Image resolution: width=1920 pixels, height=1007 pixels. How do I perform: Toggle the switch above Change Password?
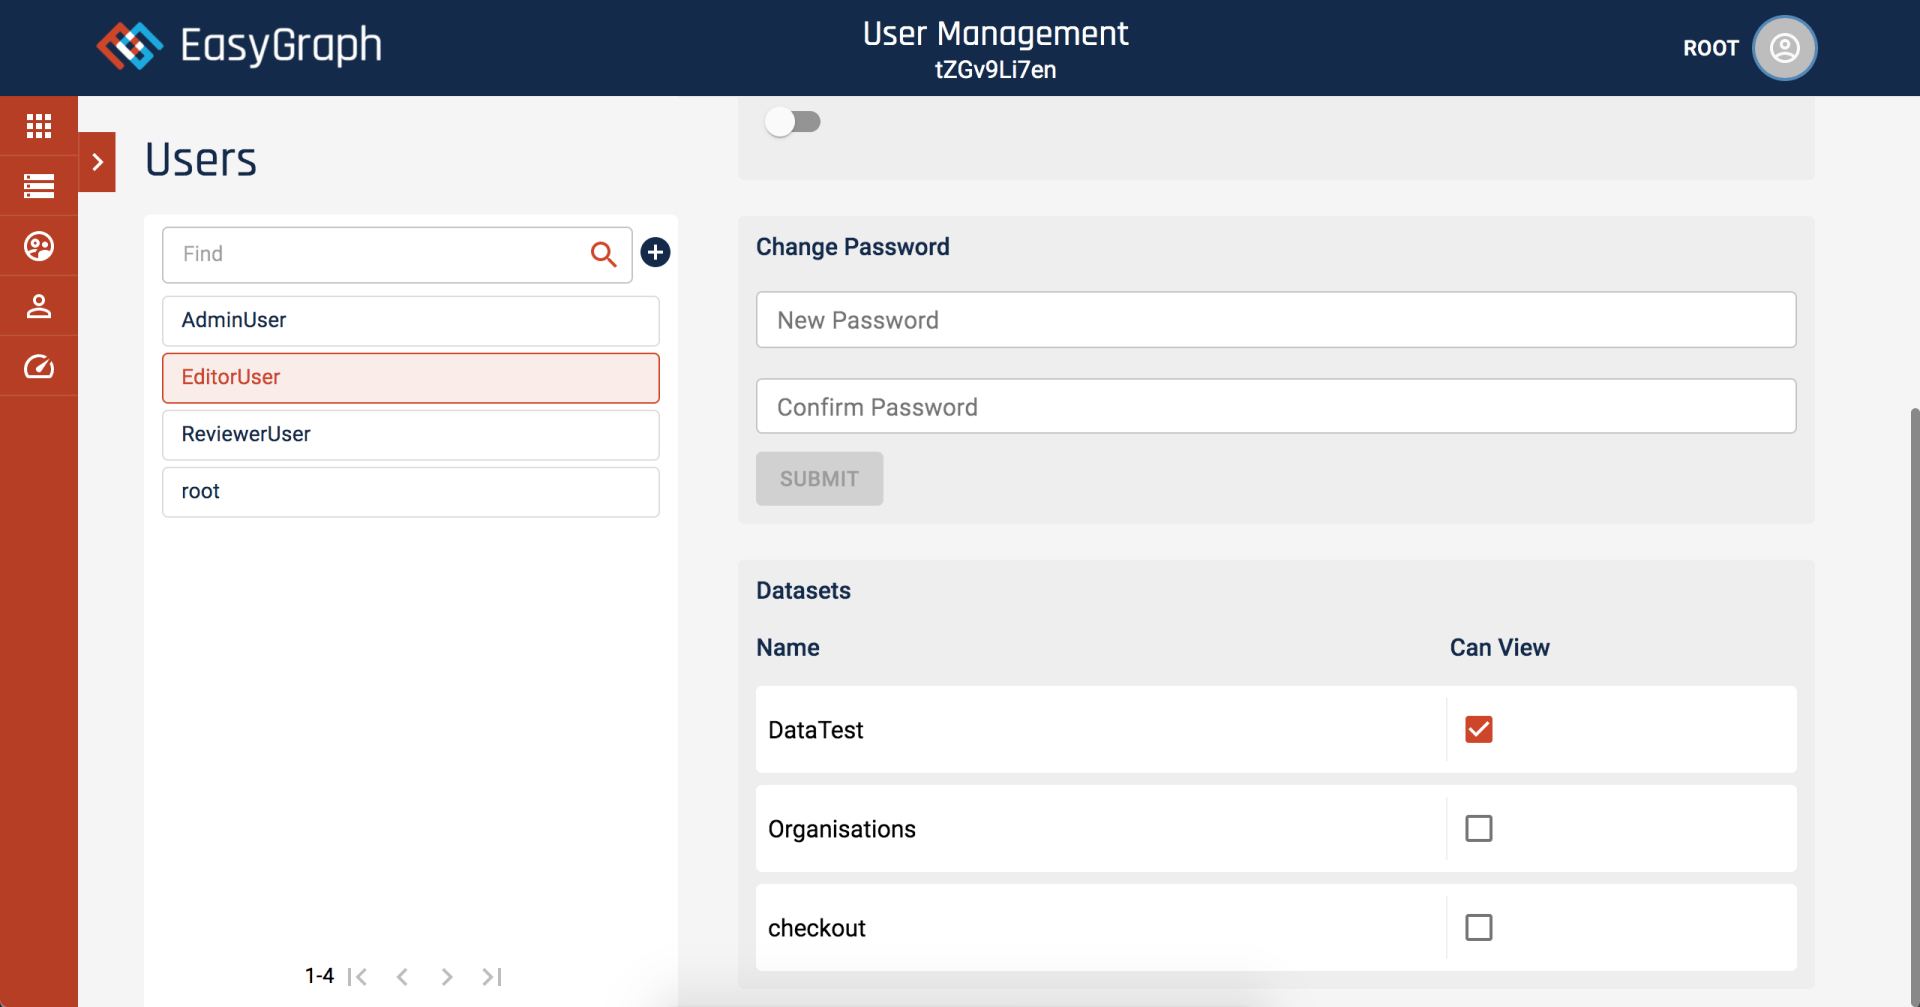(793, 122)
